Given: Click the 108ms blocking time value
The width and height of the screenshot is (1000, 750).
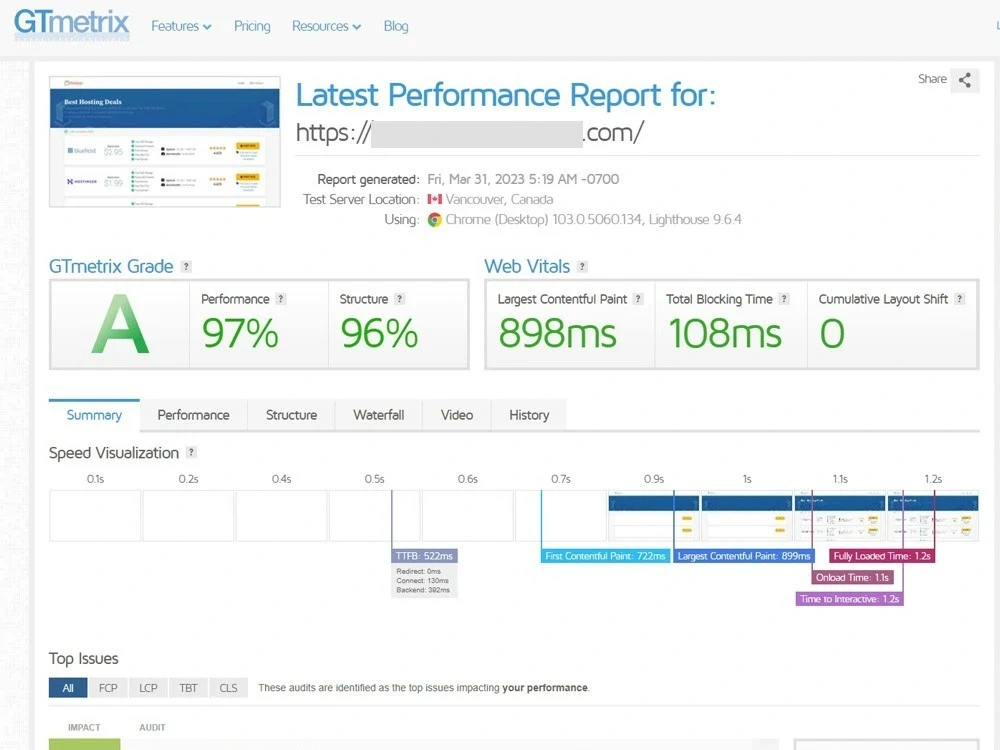Looking at the screenshot, I should [x=724, y=334].
